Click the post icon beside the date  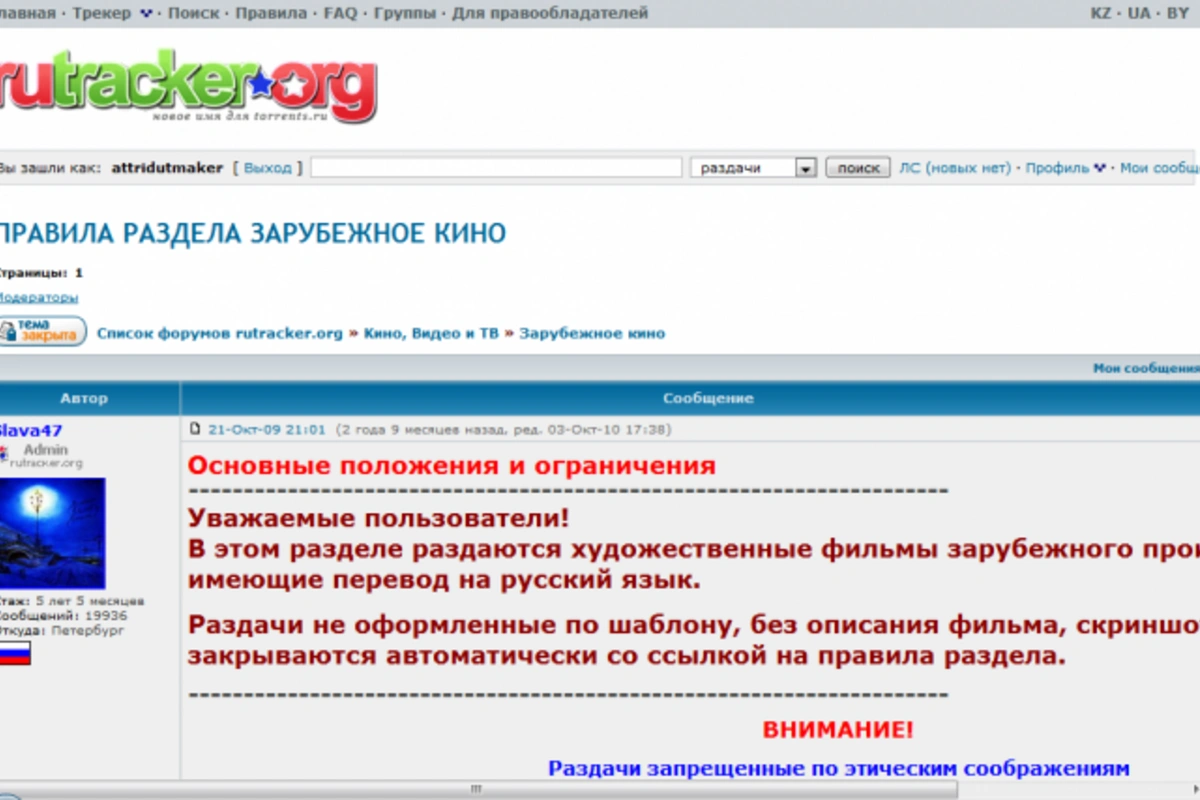pos(196,430)
